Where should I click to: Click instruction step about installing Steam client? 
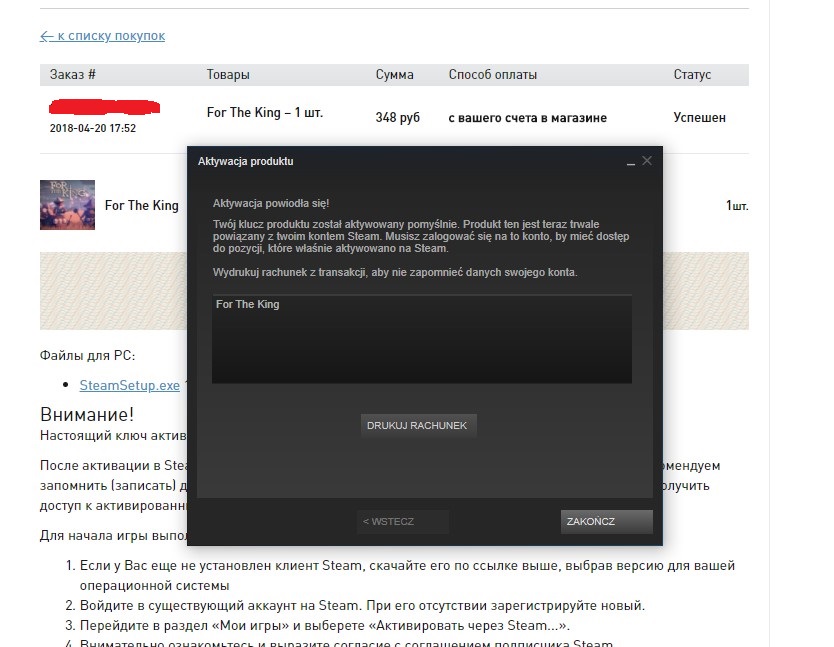[407, 575]
